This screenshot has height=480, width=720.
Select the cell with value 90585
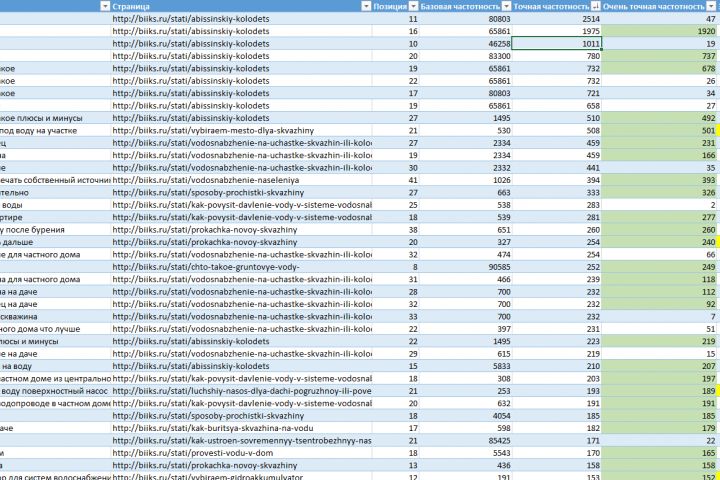[x=465, y=267]
